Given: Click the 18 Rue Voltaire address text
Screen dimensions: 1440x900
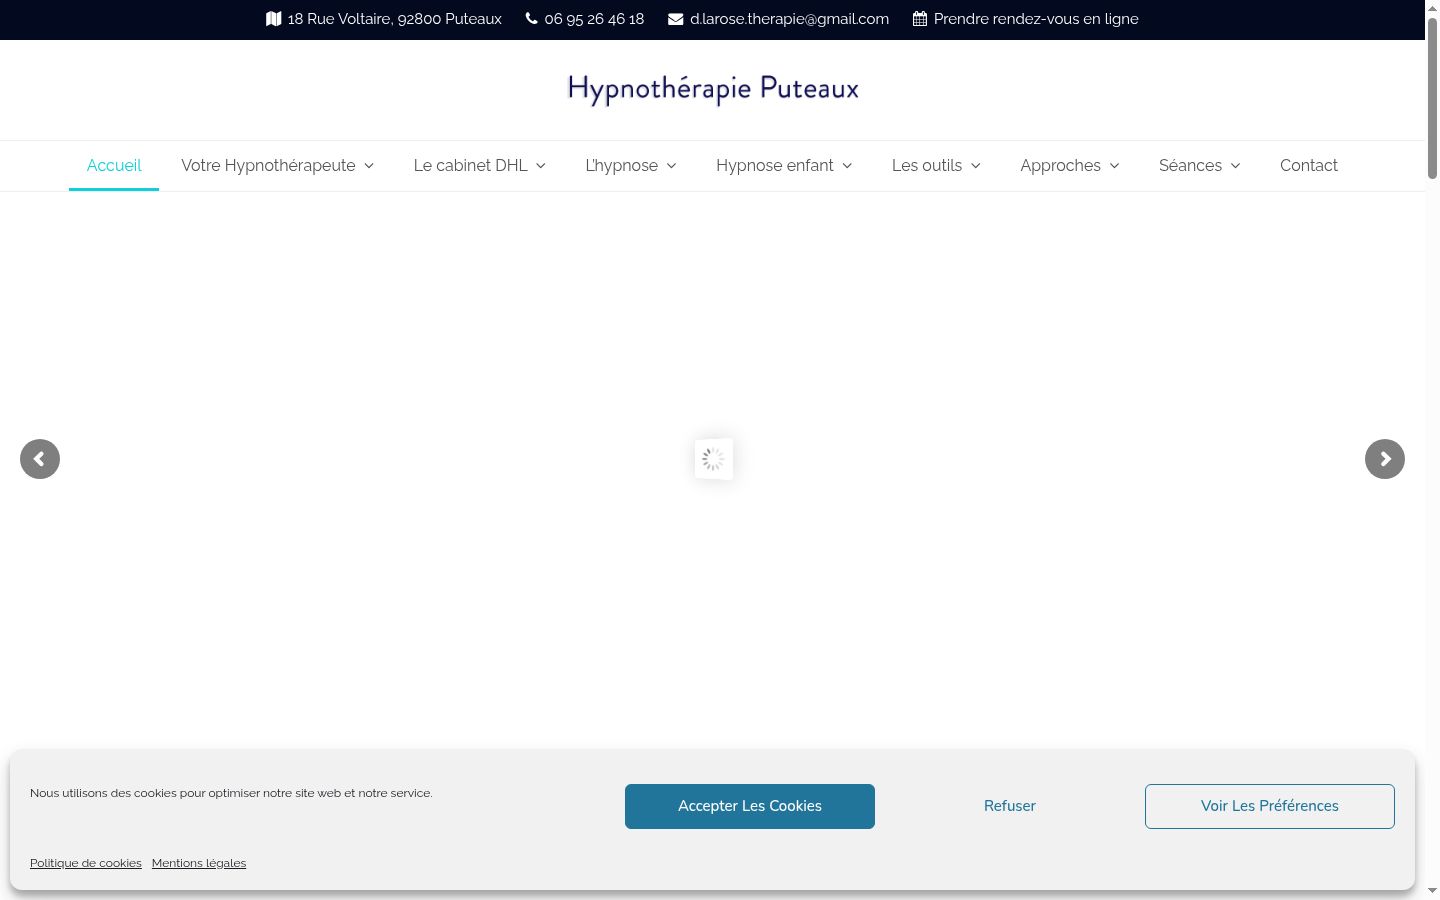Looking at the screenshot, I should pos(395,19).
